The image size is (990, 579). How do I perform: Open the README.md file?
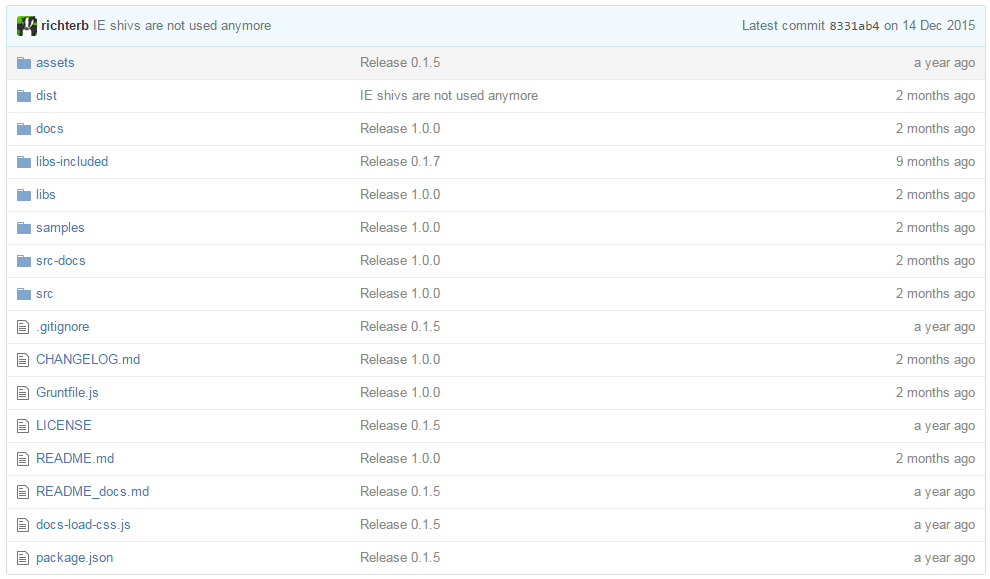coord(75,458)
